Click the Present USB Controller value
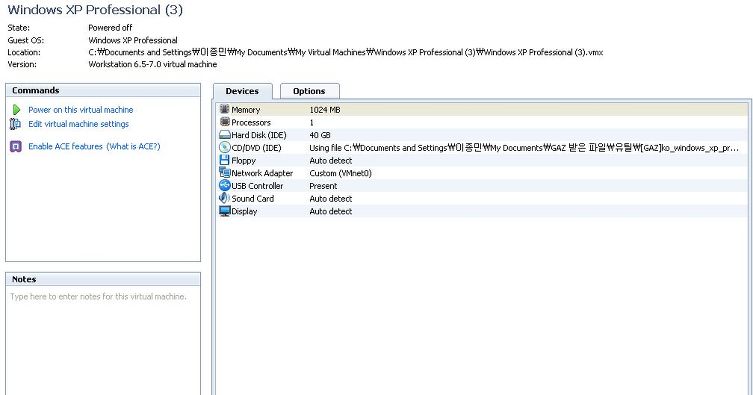753x395 pixels. coord(323,186)
